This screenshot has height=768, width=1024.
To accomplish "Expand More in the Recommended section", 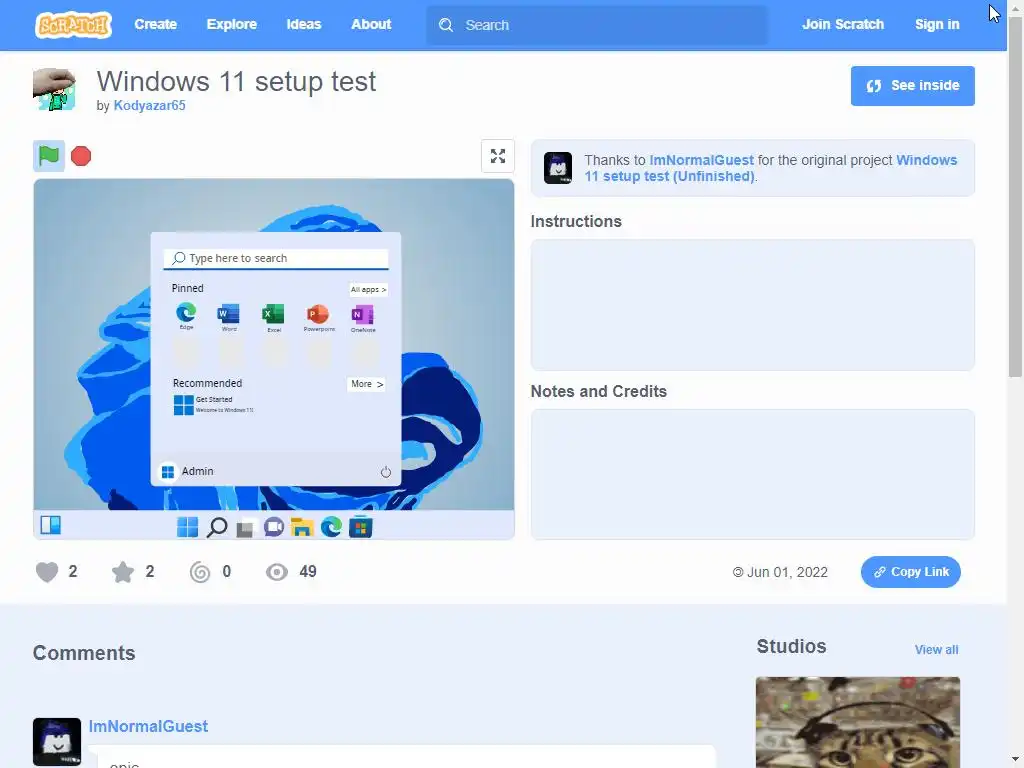I will tap(366, 384).
